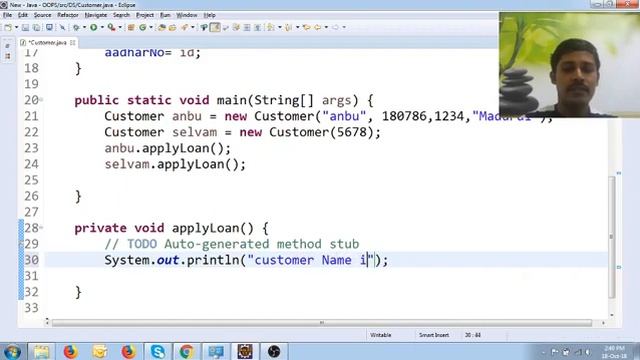Toggle the breadcrumb button left of Mark Occurrences
This screenshot has height=360, width=640.
[x=204, y=27]
